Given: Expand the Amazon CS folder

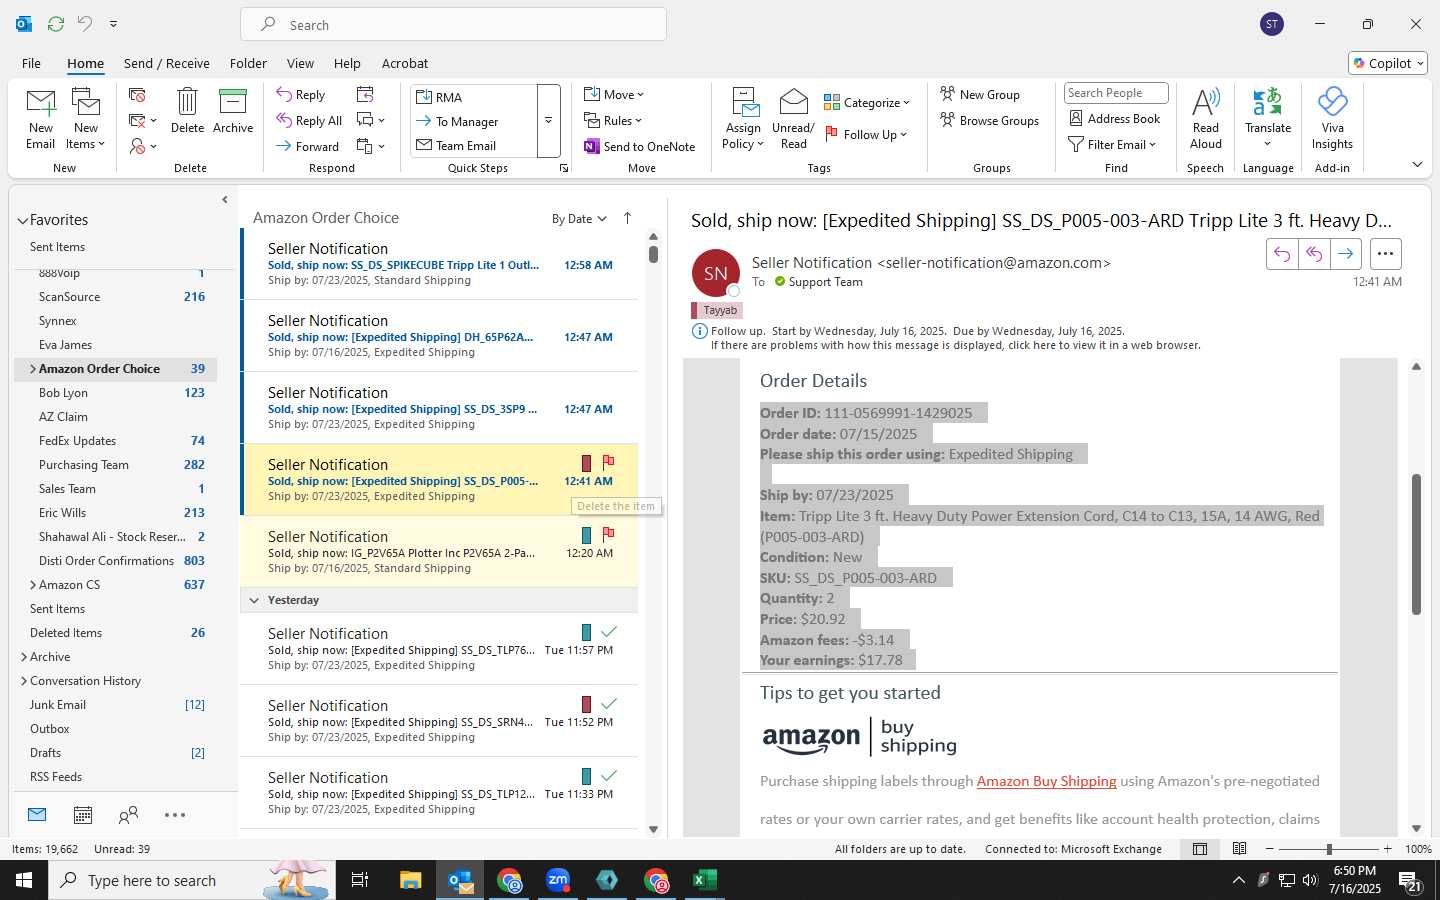Looking at the screenshot, I should click(x=33, y=585).
